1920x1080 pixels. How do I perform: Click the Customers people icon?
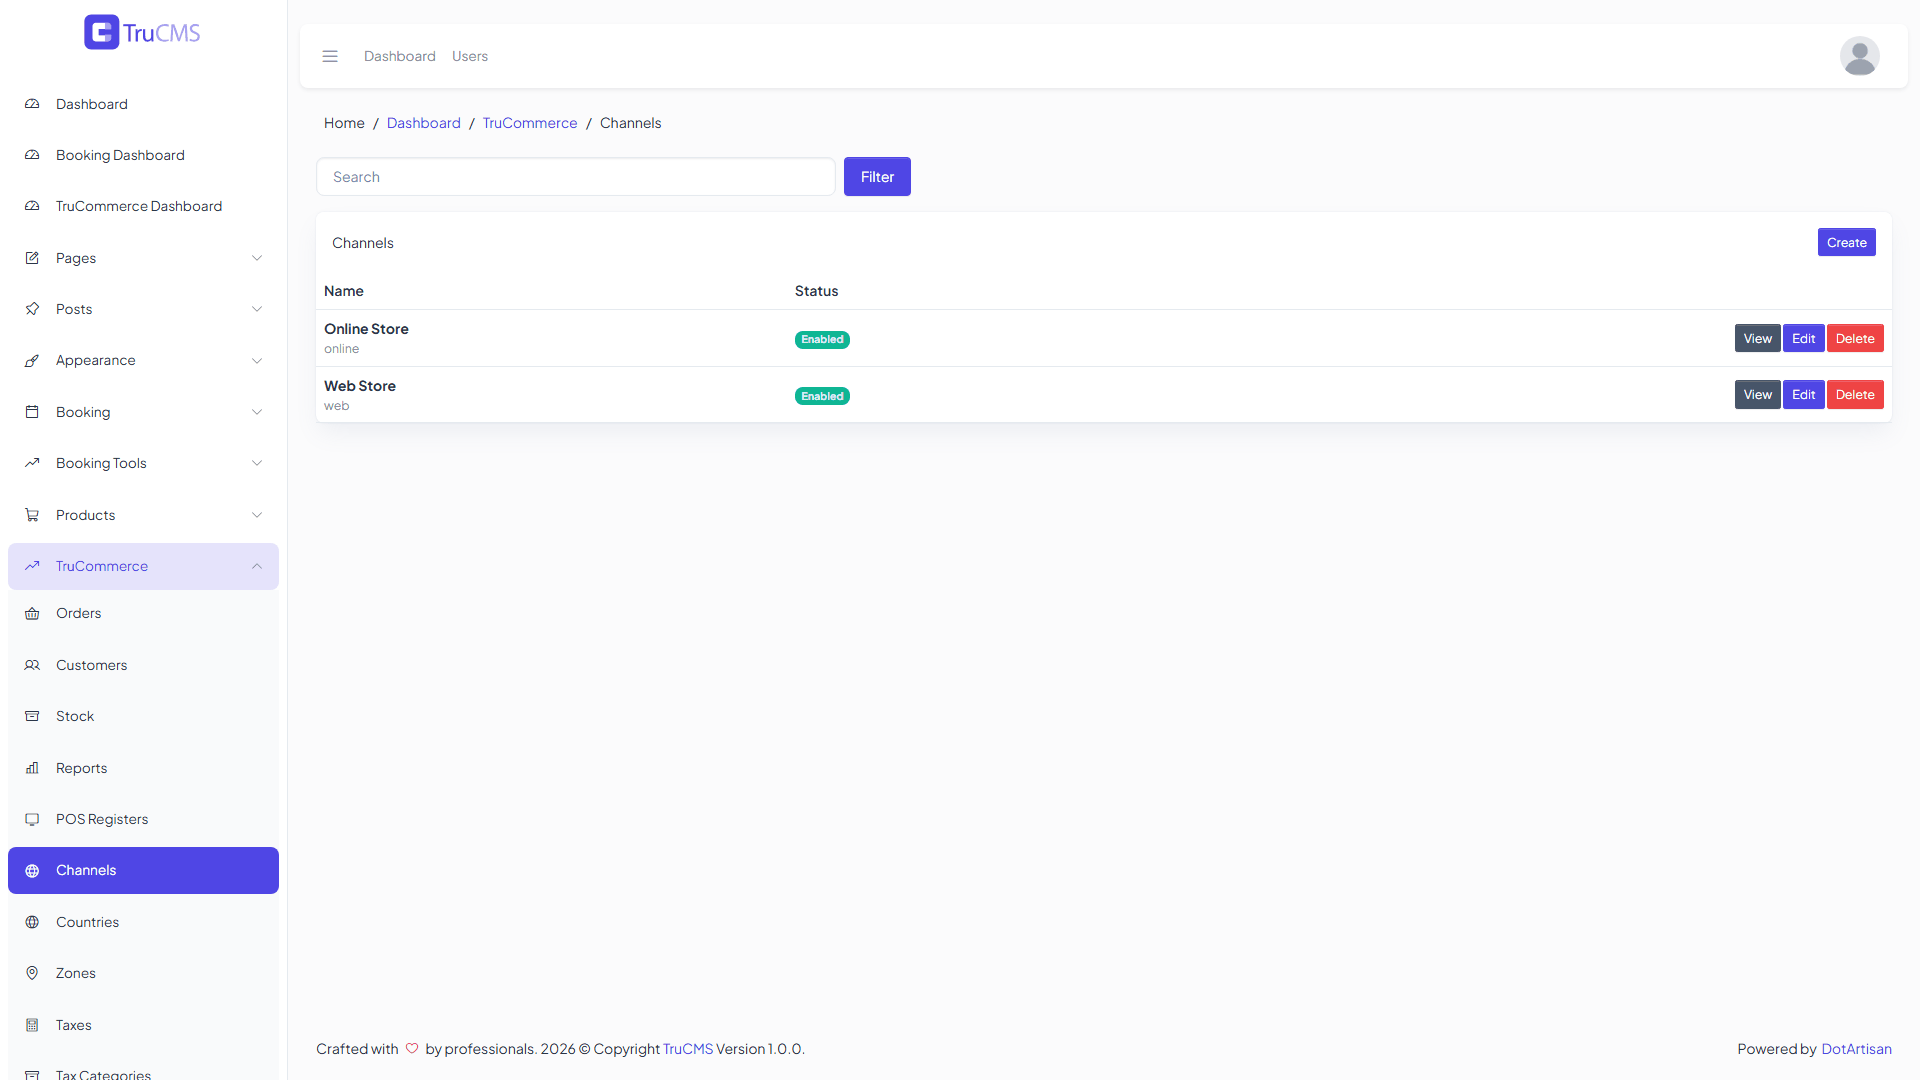pos(32,665)
